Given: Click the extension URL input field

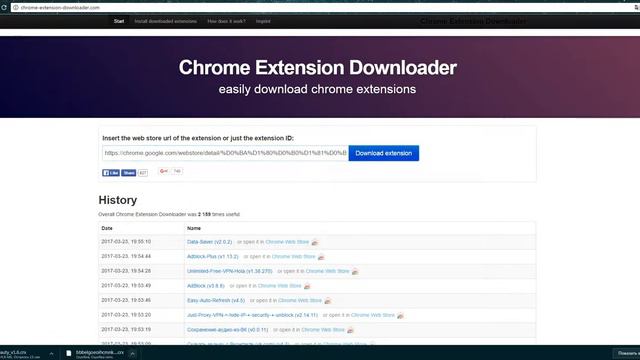Looking at the screenshot, I should click(225, 153).
